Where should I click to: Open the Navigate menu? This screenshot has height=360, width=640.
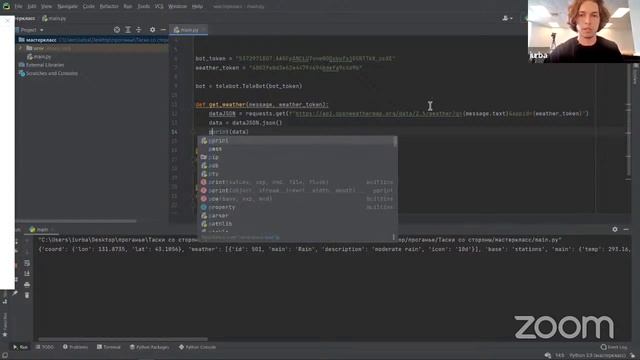67,7
